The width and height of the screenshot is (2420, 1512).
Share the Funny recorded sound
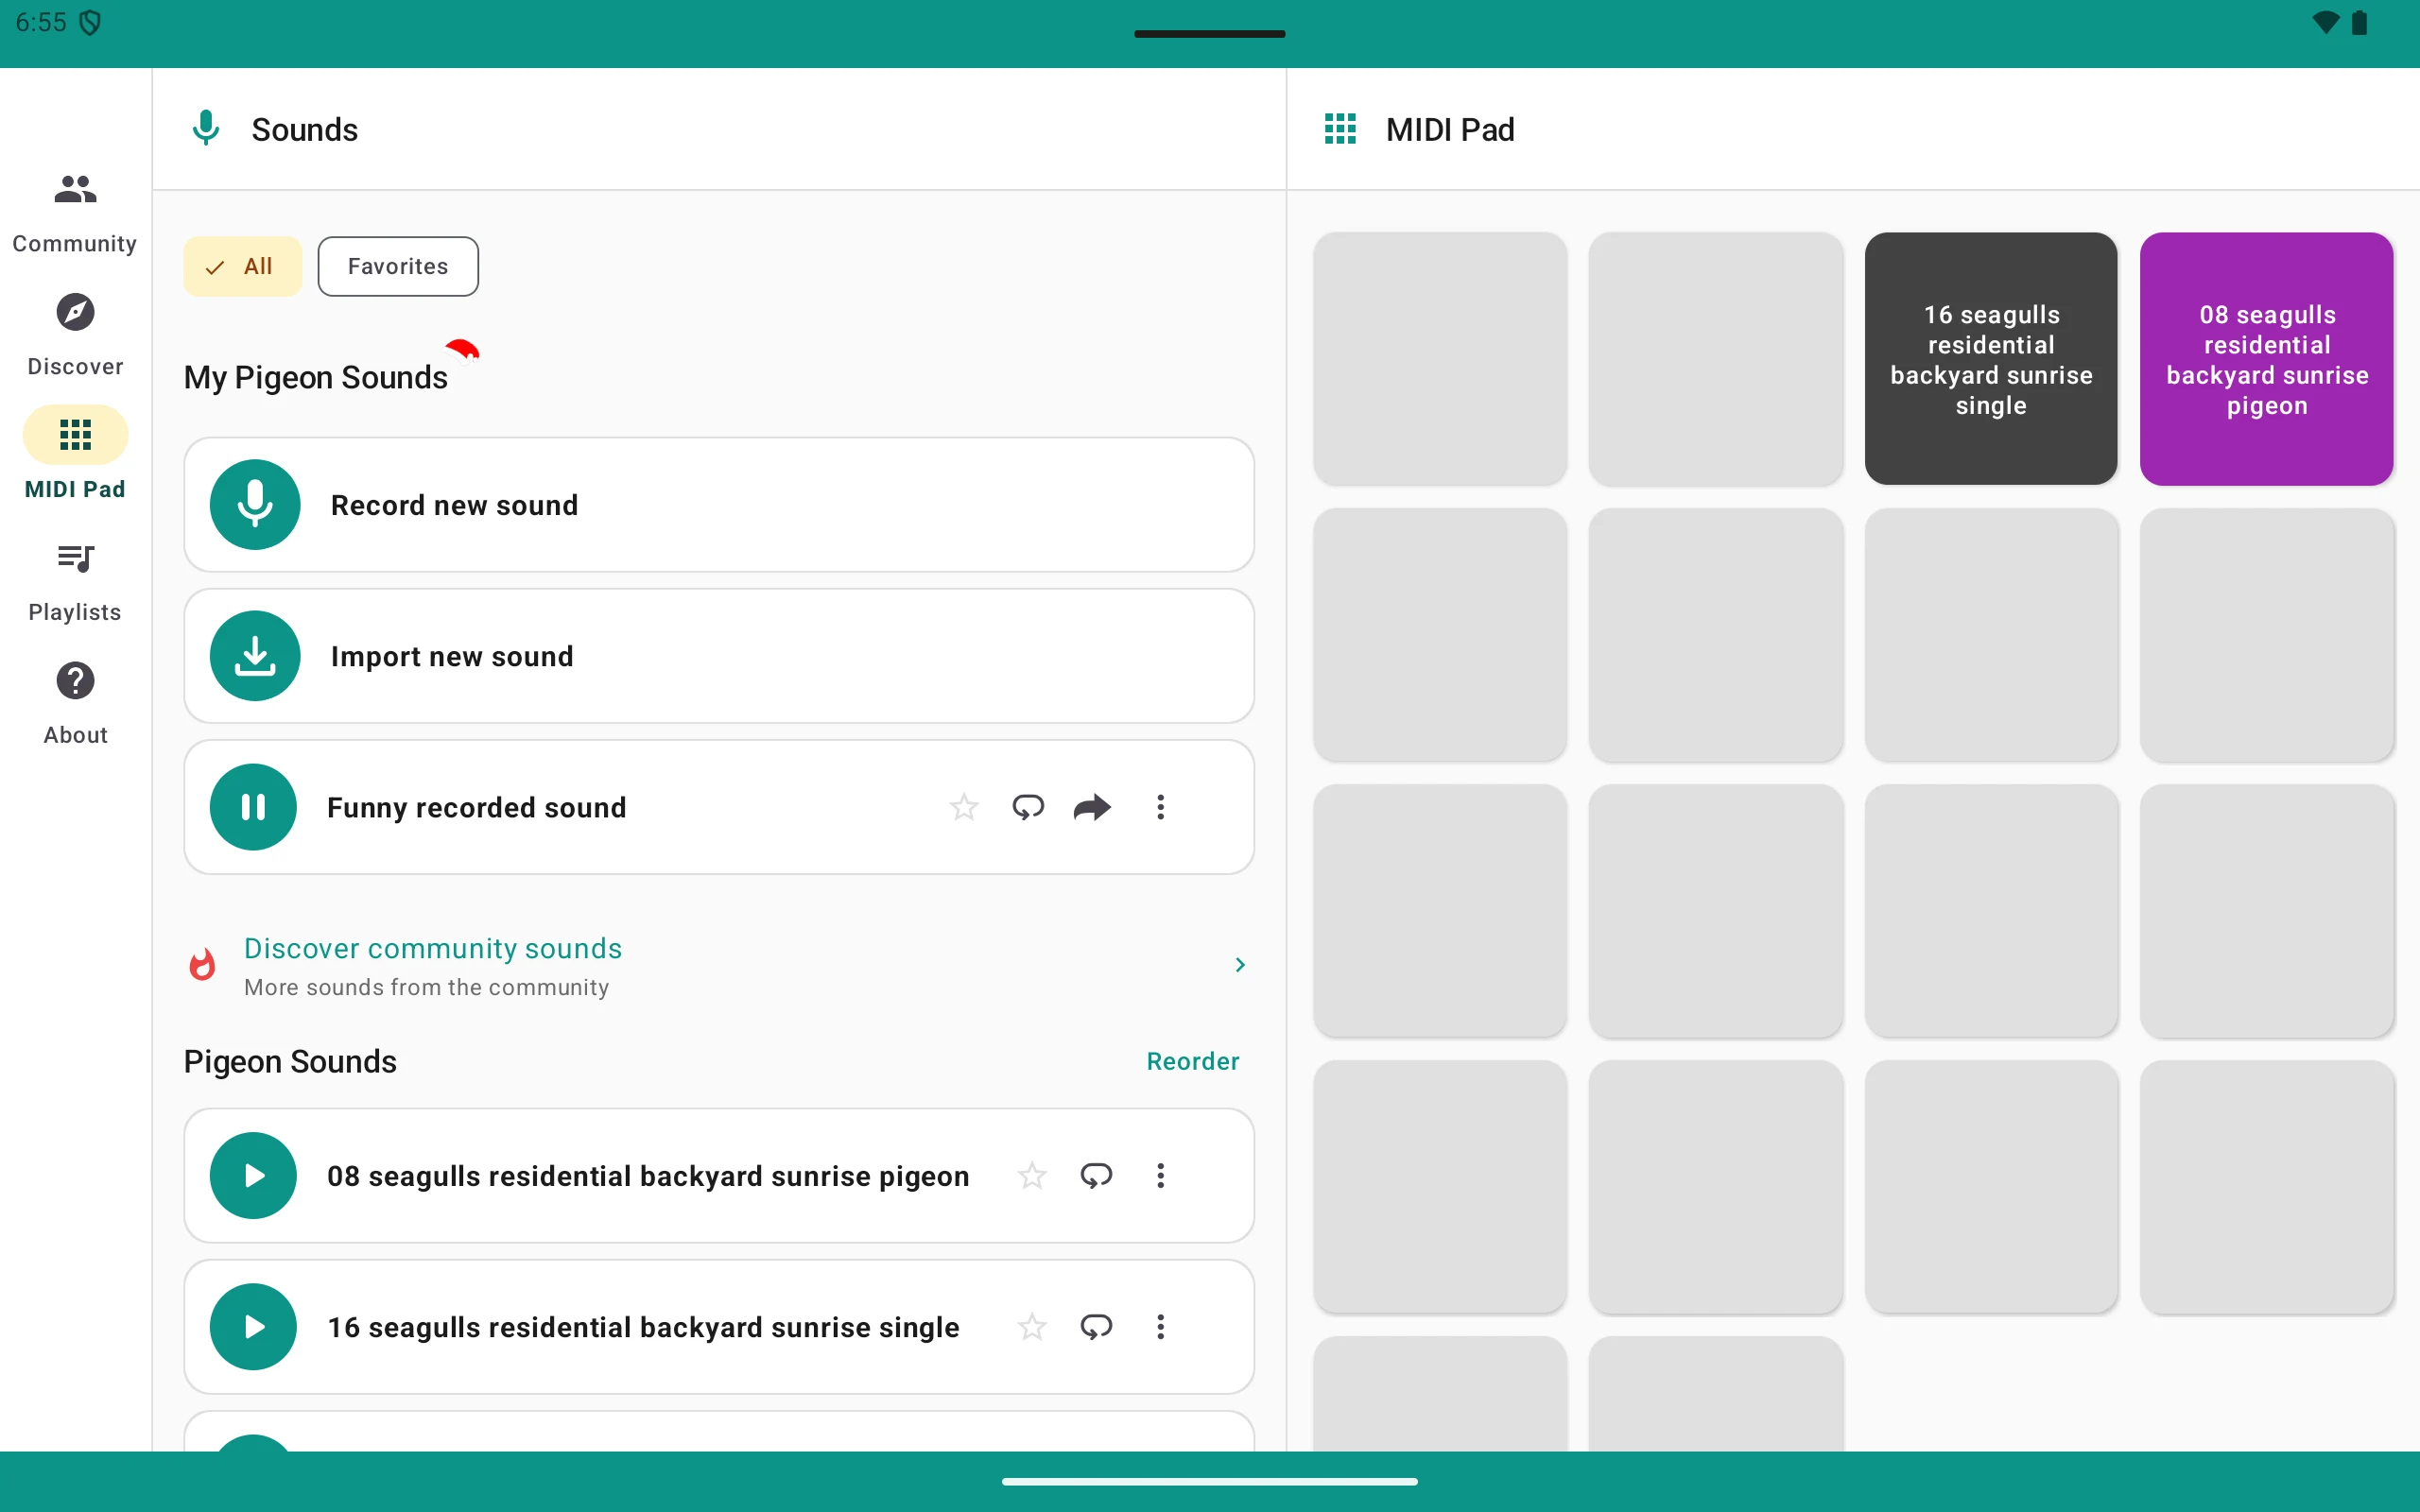point(1092,807)
